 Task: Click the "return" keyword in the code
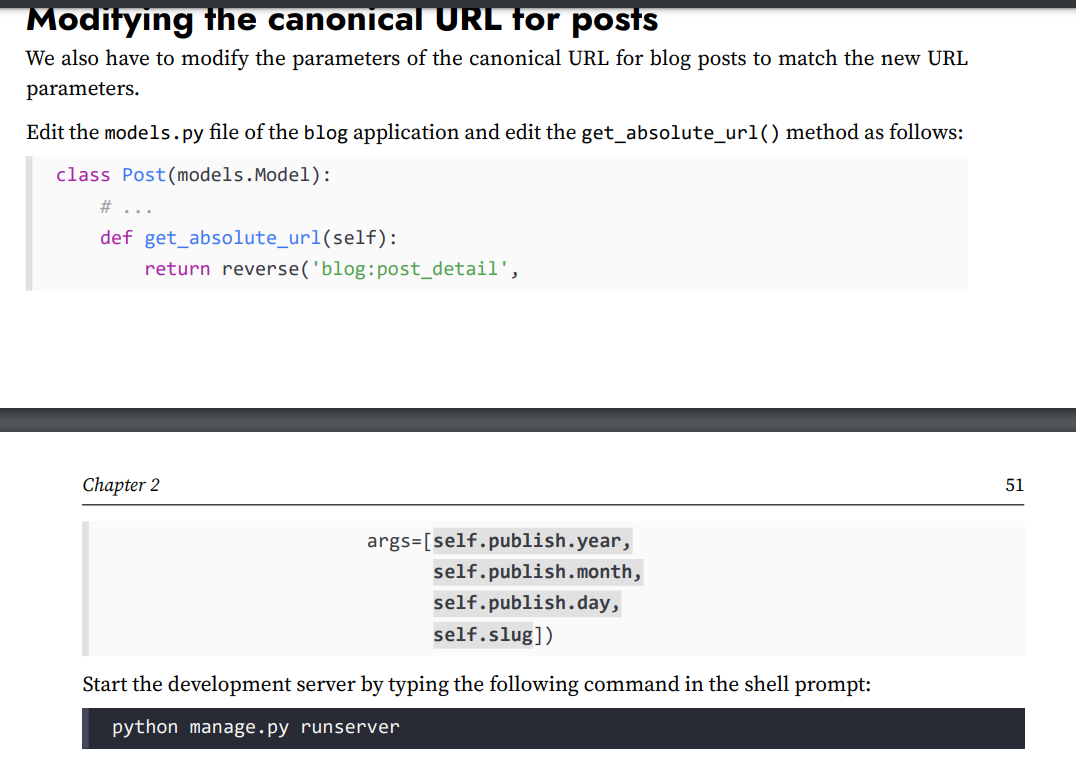177,269
